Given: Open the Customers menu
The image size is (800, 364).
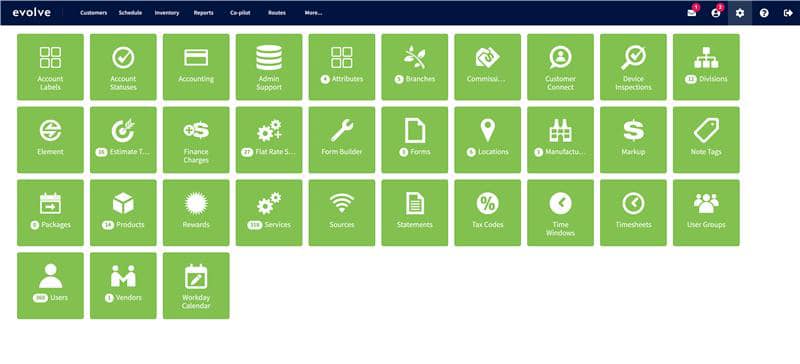Looking at the screenshot, I should pos(93,13).
